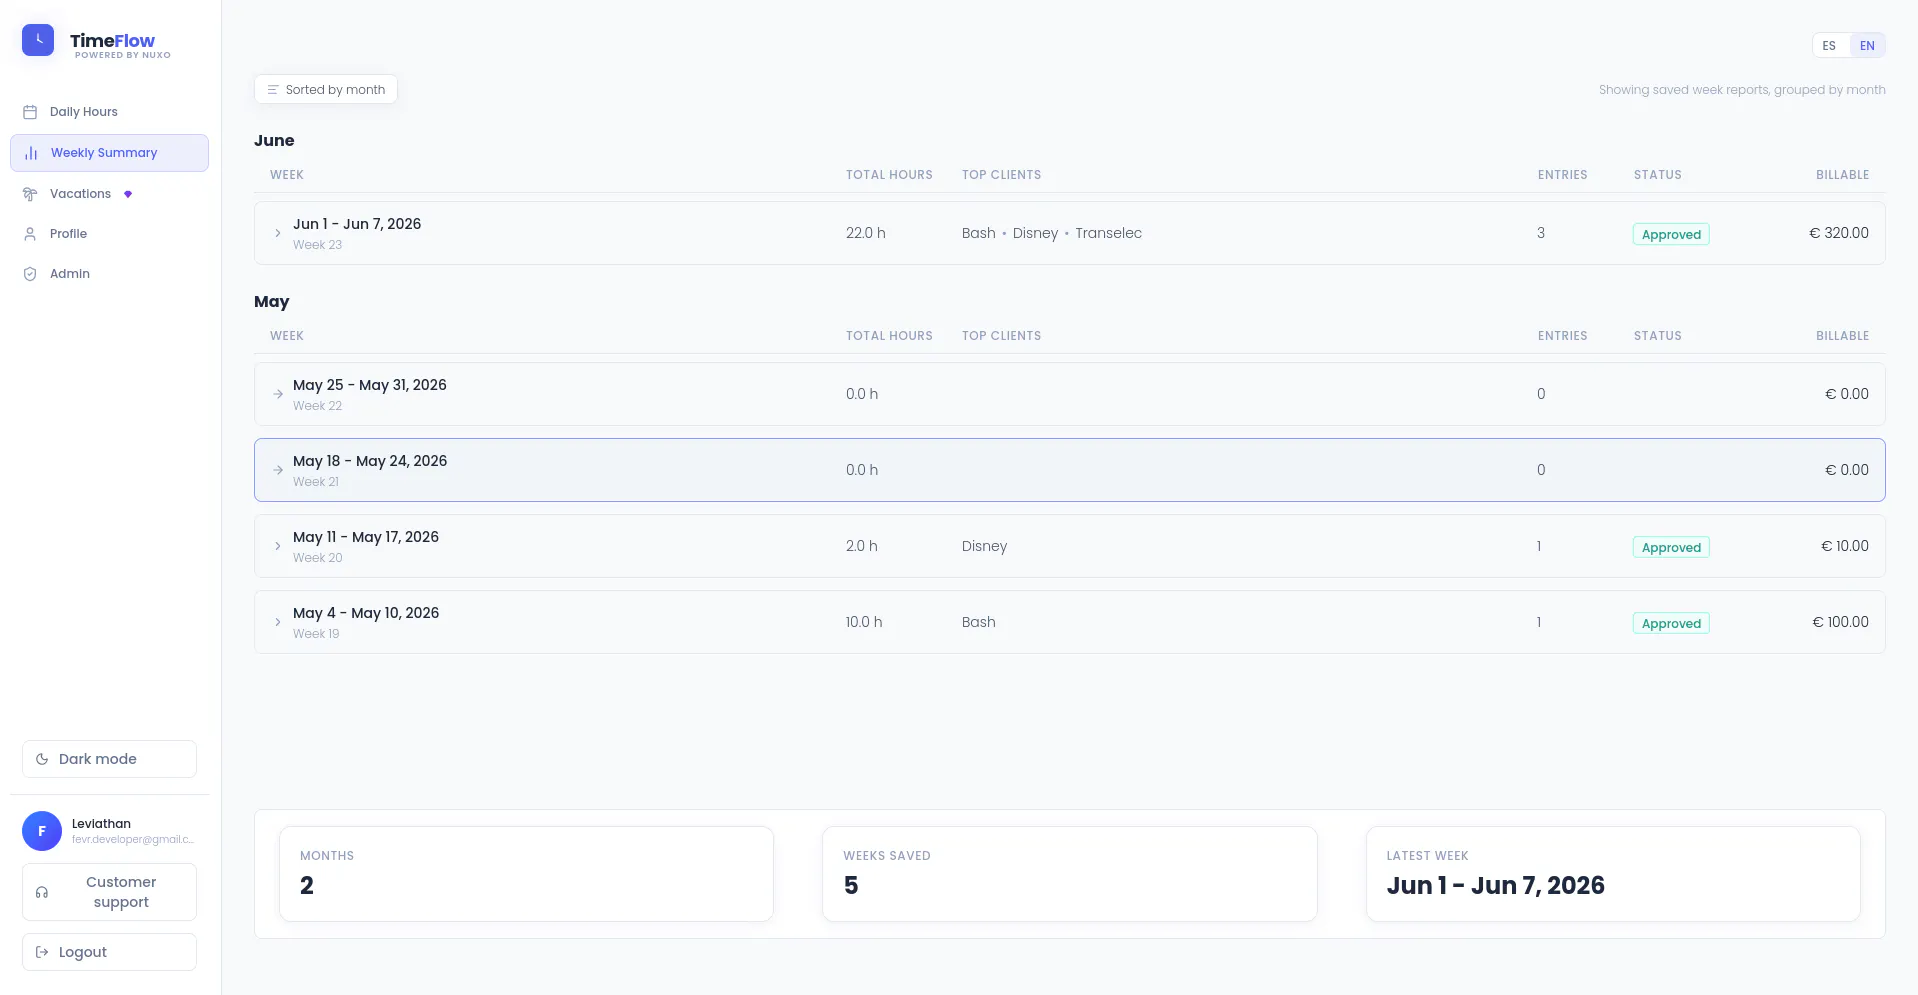Click the Daily Hours calendar icon
Screen dimensions: 1918x995
[x=30, y=112]
